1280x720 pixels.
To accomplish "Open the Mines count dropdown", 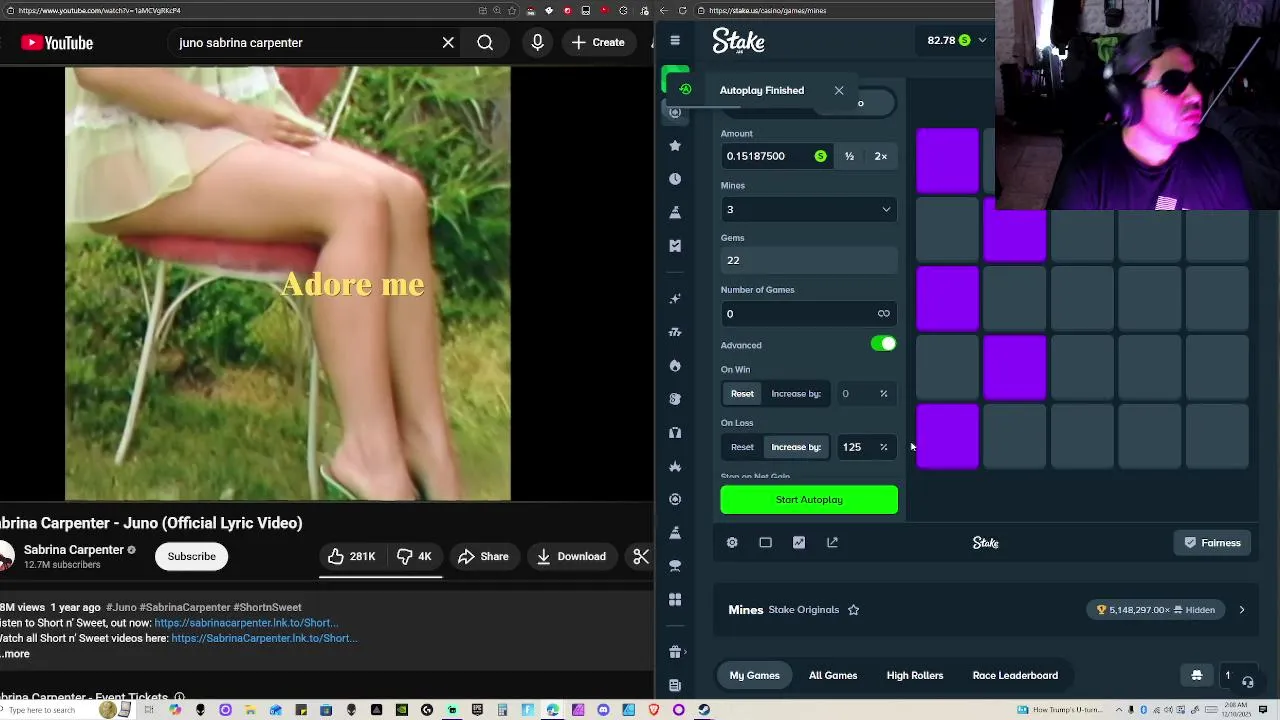I will coord(809,209).
